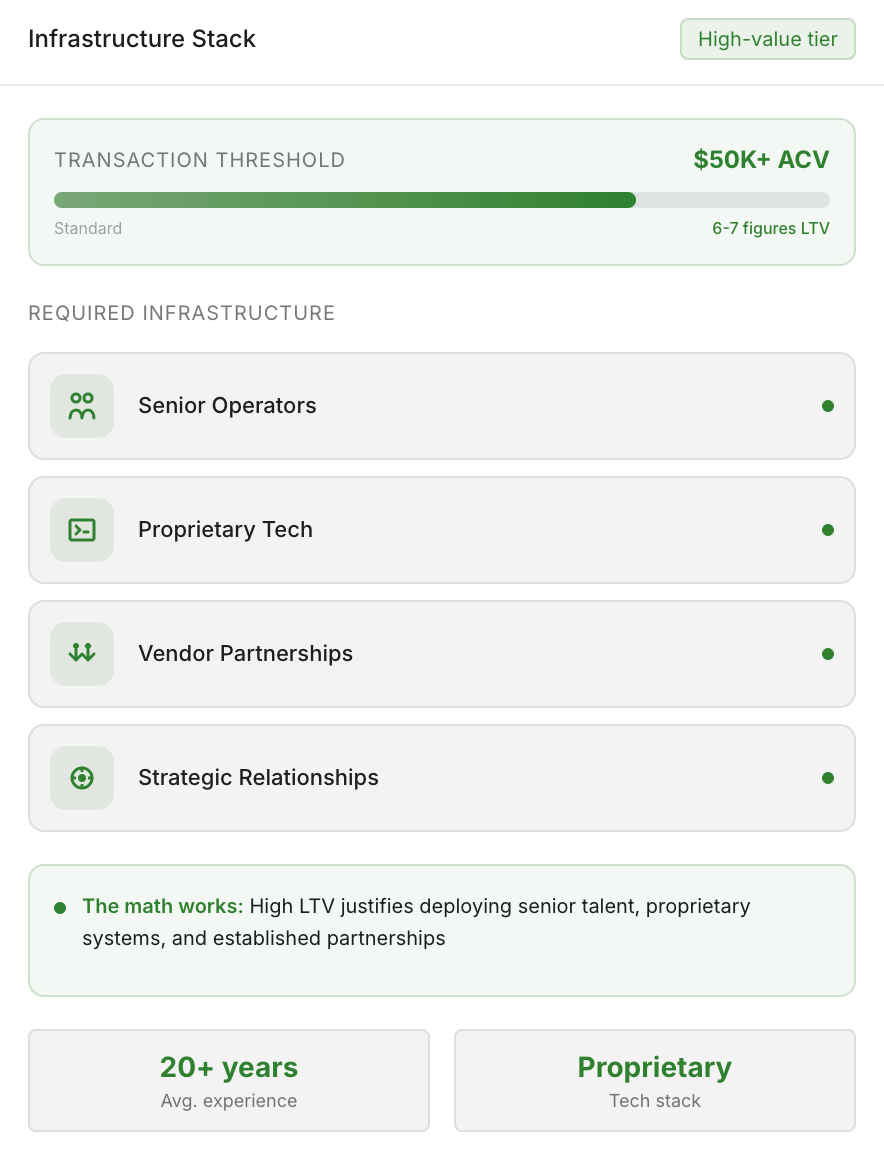
Task: Click the Senior Operators people icon
Action: coord(82,406)
